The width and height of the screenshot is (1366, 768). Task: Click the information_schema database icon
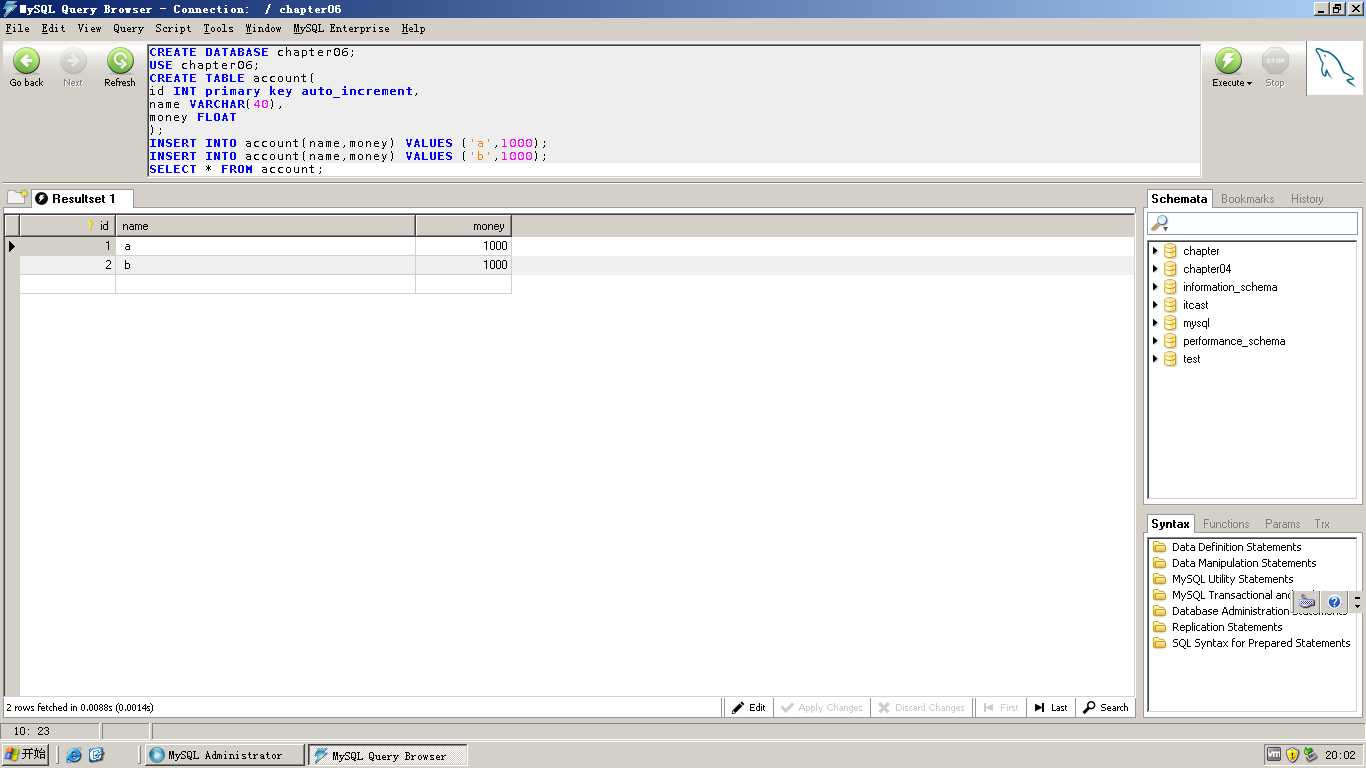pos(1170,287)
